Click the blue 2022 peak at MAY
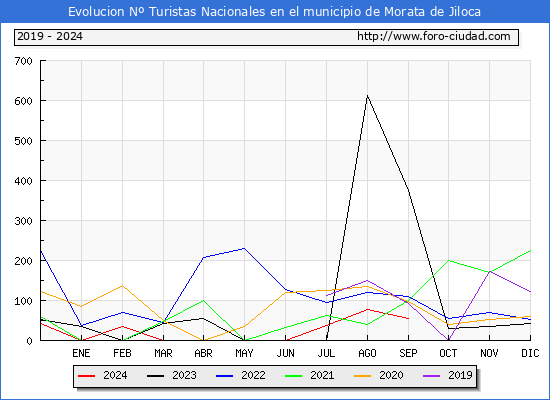Viewport: 550px width, 400px height. tap(244, 248)
